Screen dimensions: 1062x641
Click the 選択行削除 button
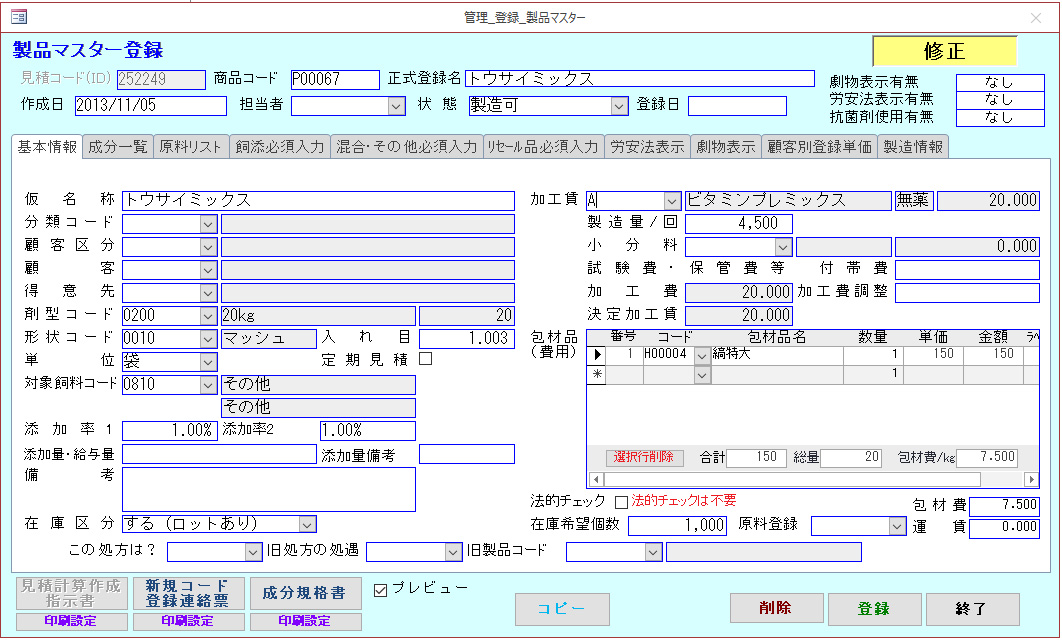[645, 457]
